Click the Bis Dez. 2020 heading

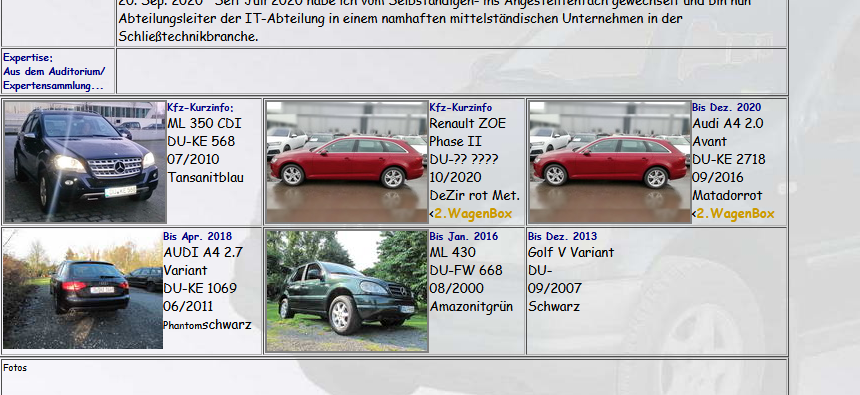727,107
